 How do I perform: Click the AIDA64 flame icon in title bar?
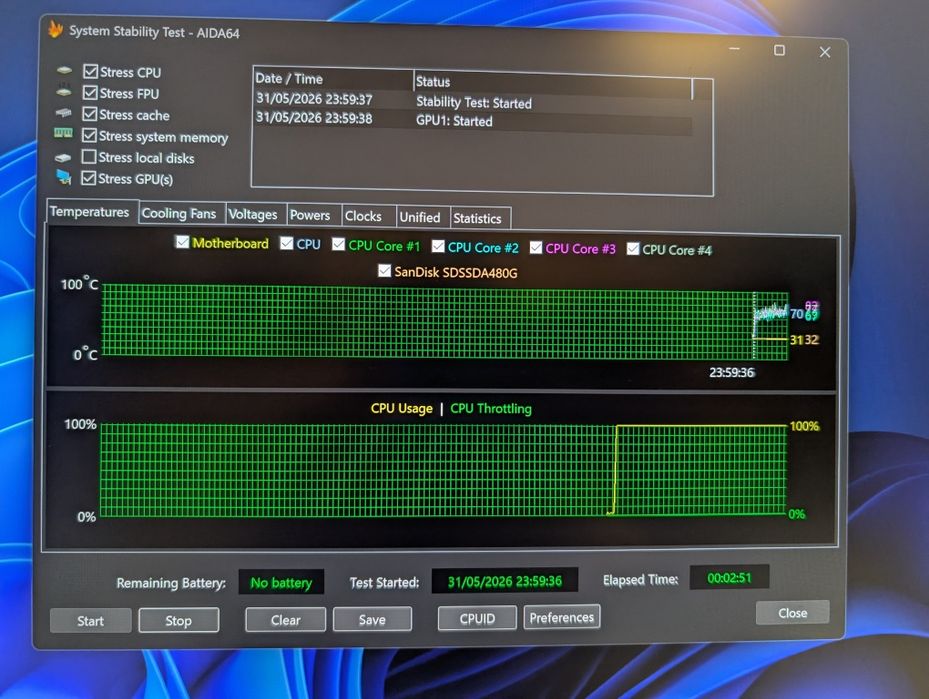[x=55, y=29]
